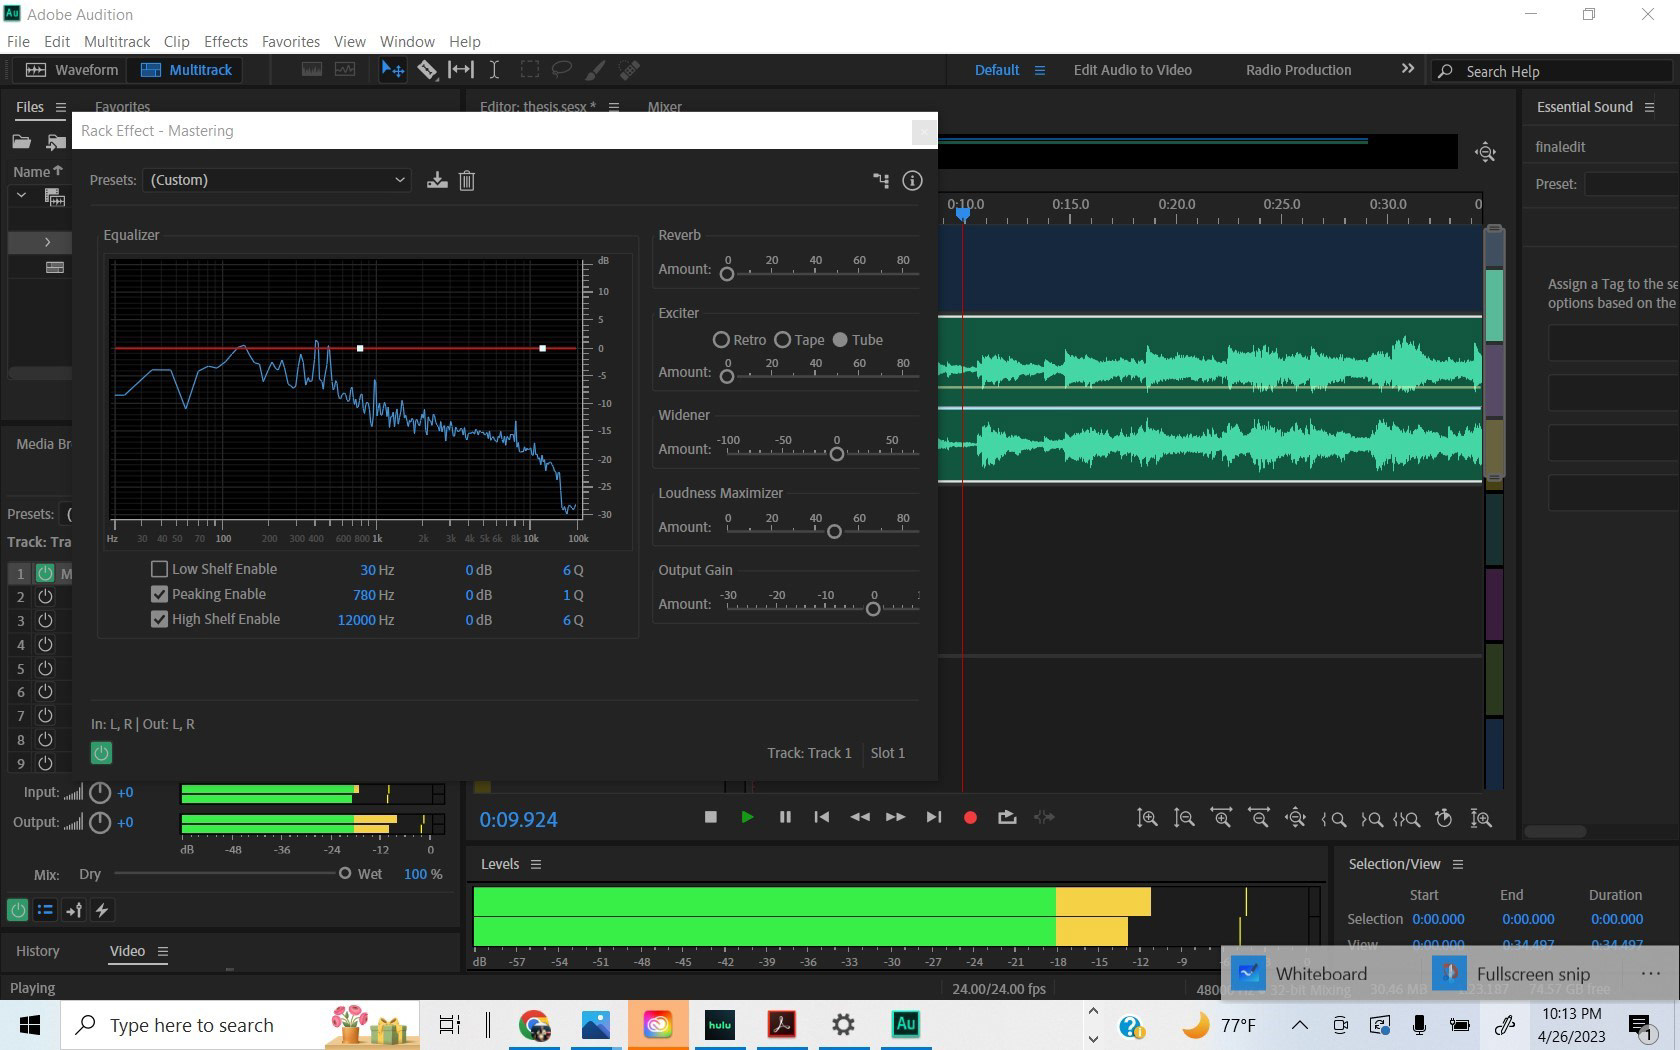The width and height of the screenshot is (1680, 1050).
Task: Select the Retro exciter mode
Action: pyautogui.click(x=721, y=340)
